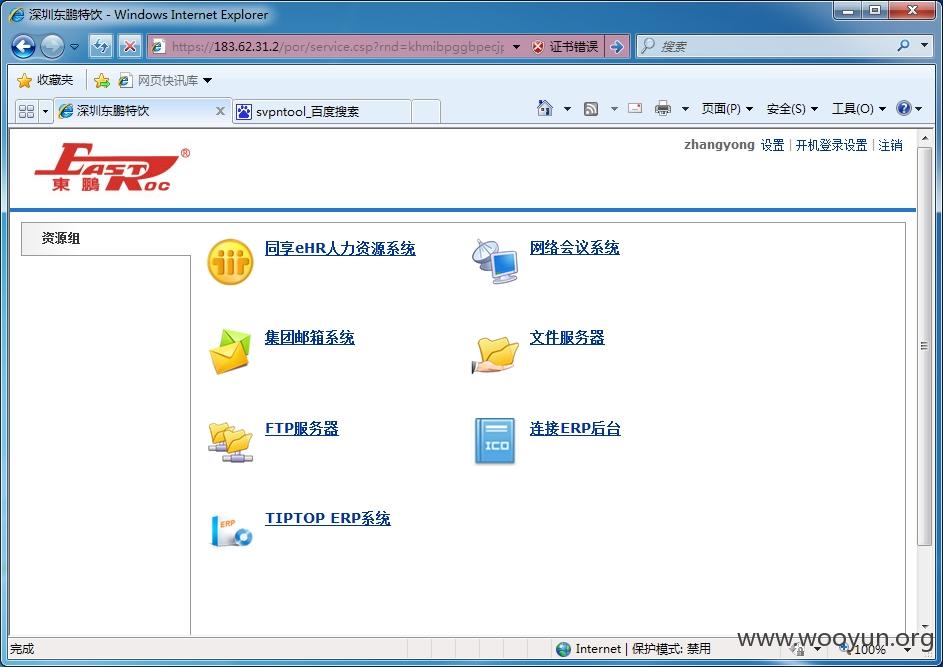
Task: Click the zhangyong username text
Action: (719, 145)
